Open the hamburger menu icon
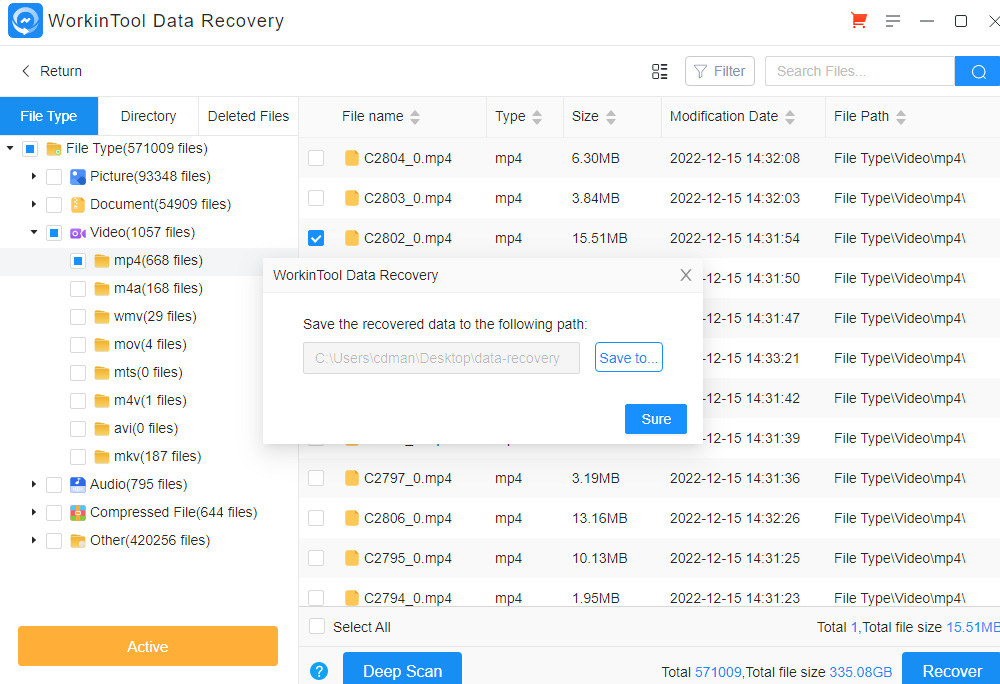This screenshot has width=1000, height=684. pos(893,21)
